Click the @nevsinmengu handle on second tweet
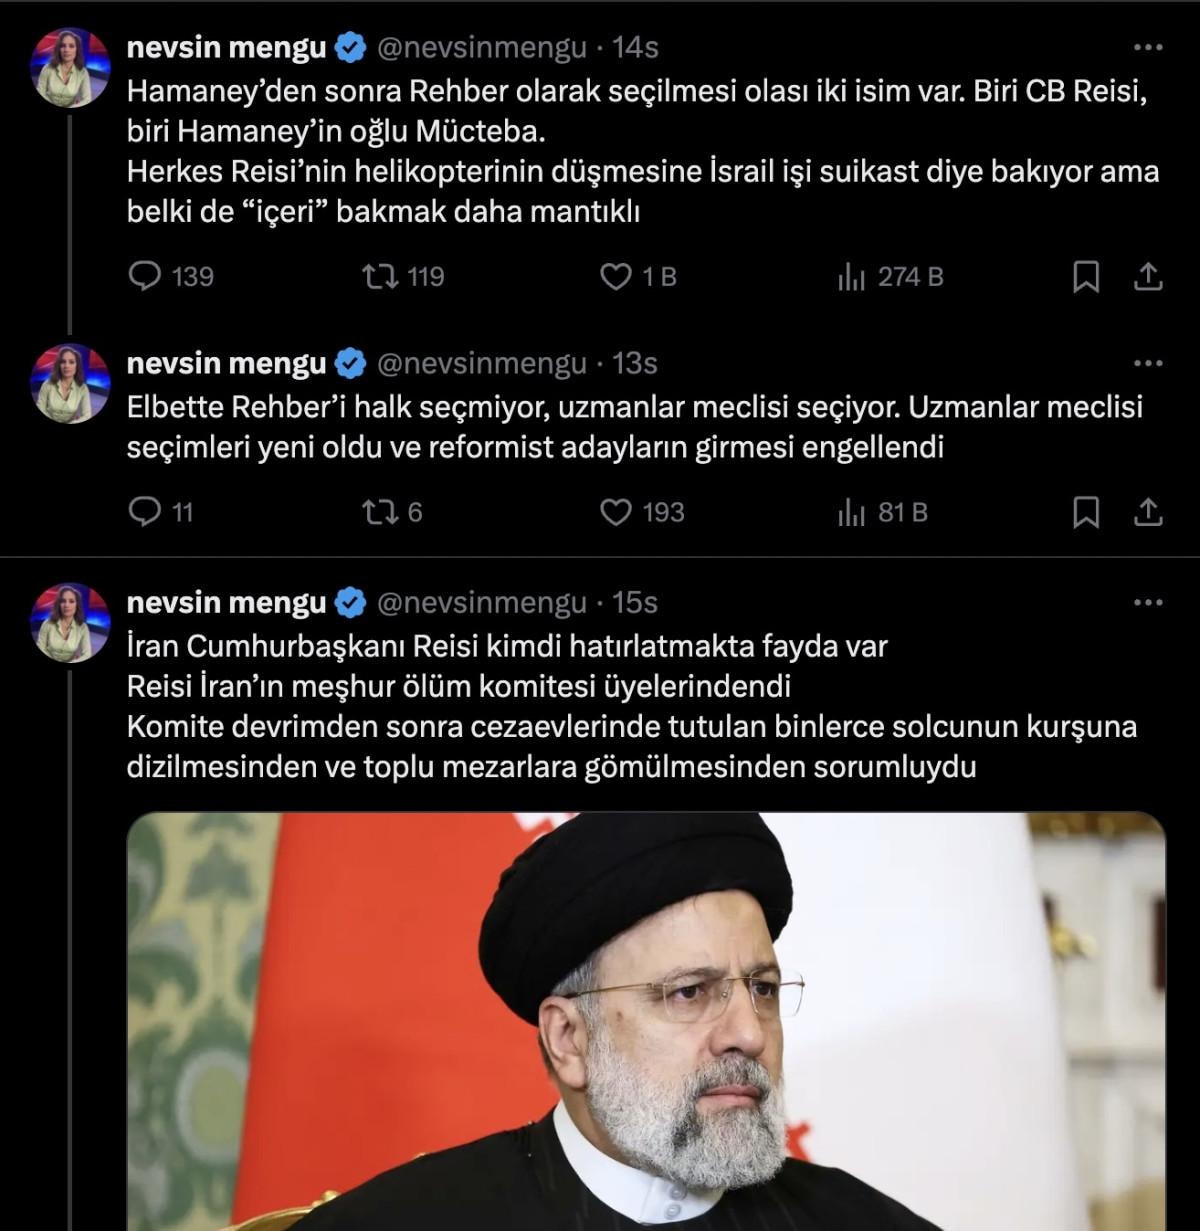 click(481, 363)
